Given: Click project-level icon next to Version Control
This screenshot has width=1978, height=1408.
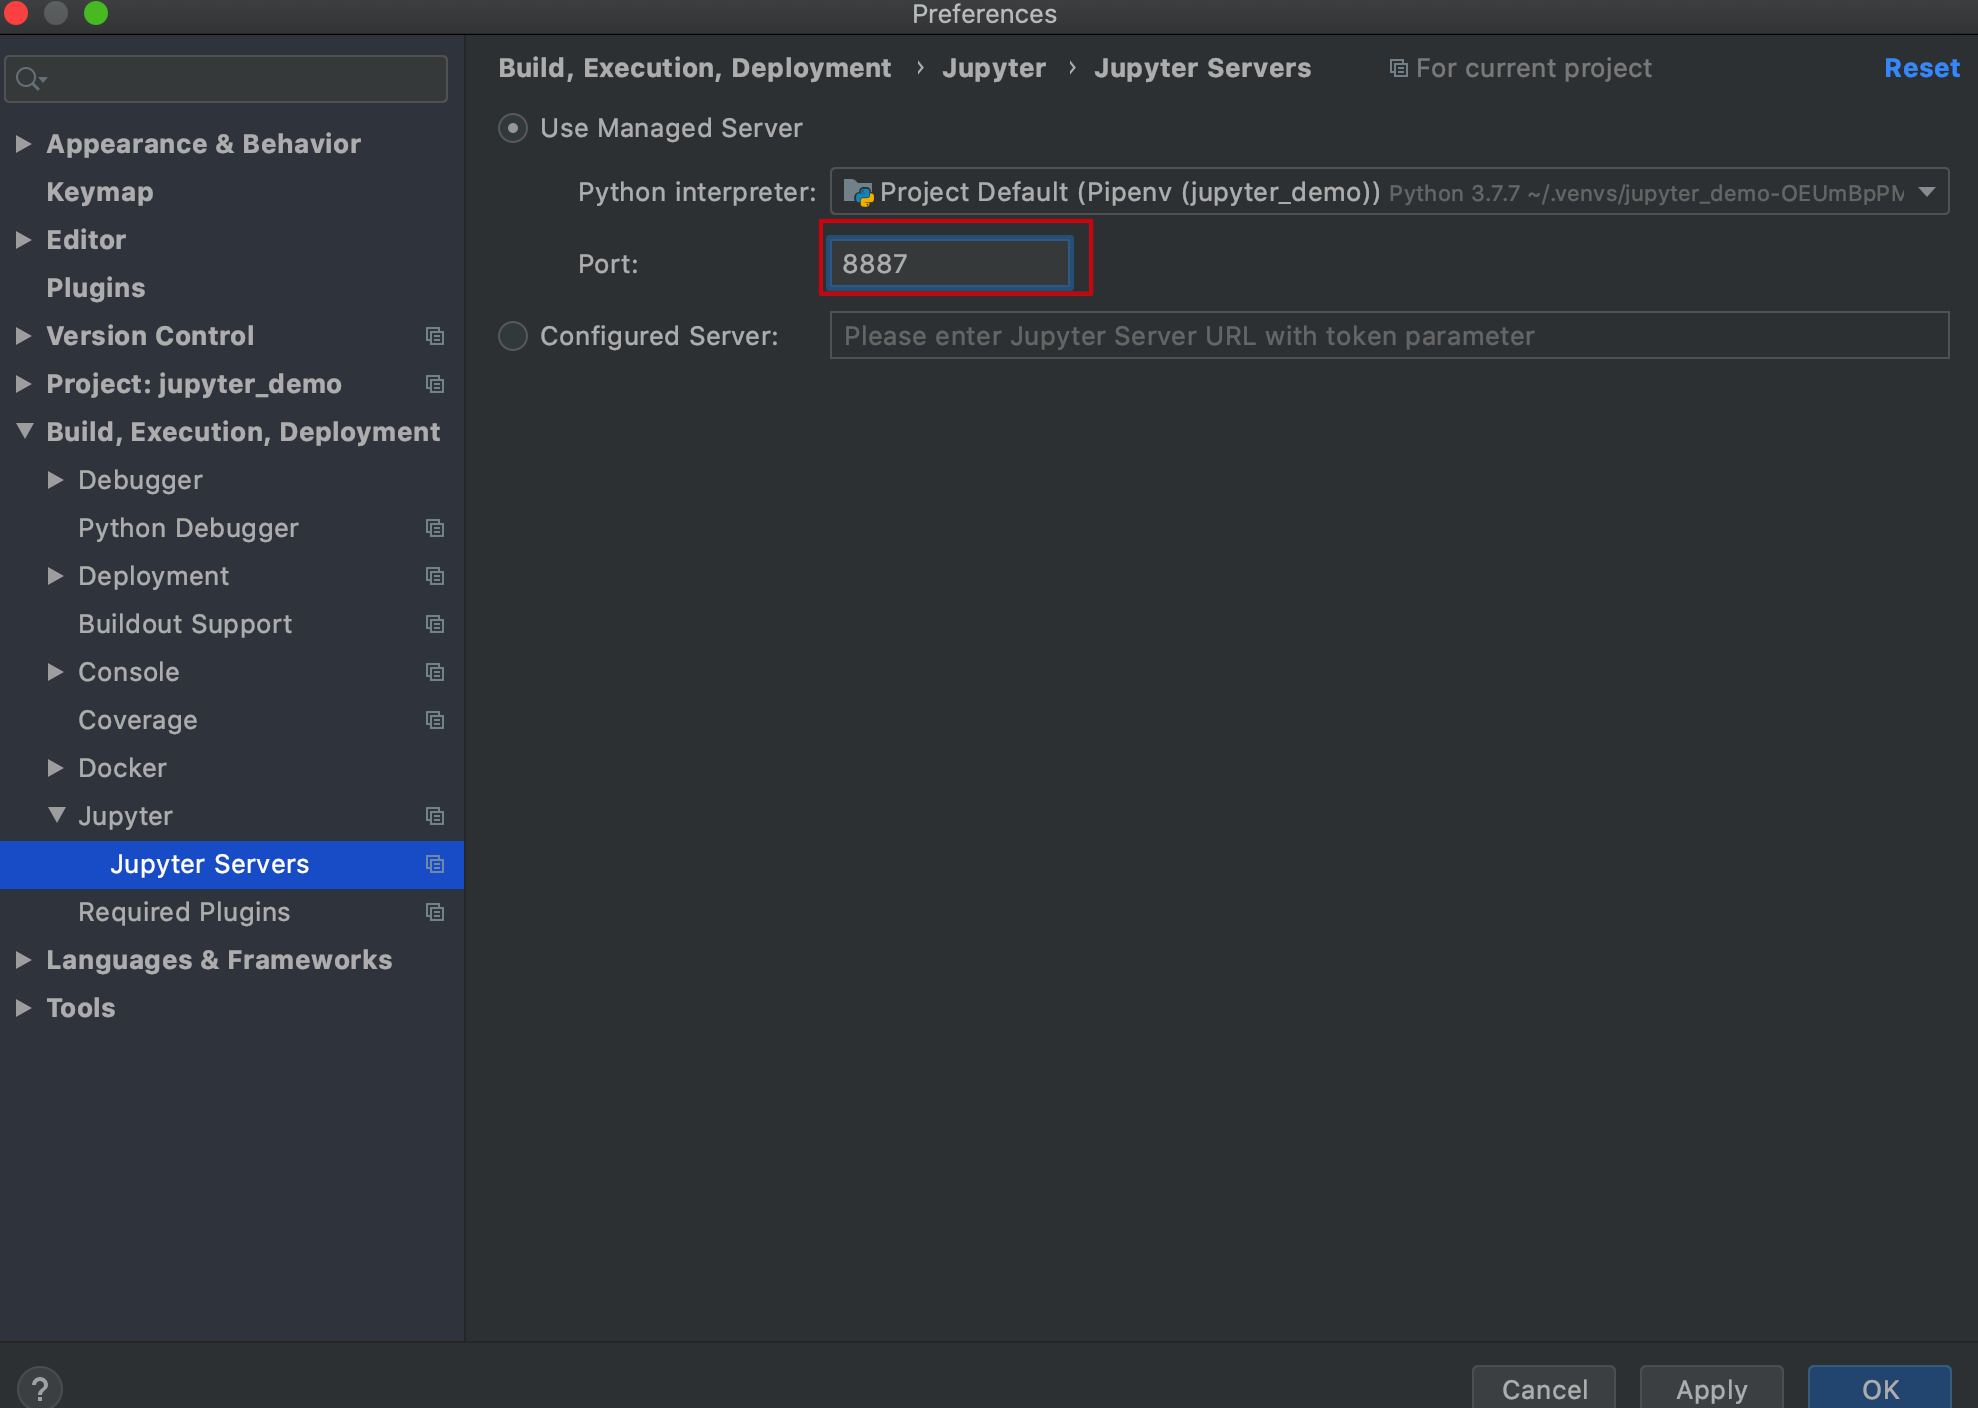Looking at the screenshot, I should point(435,336).
